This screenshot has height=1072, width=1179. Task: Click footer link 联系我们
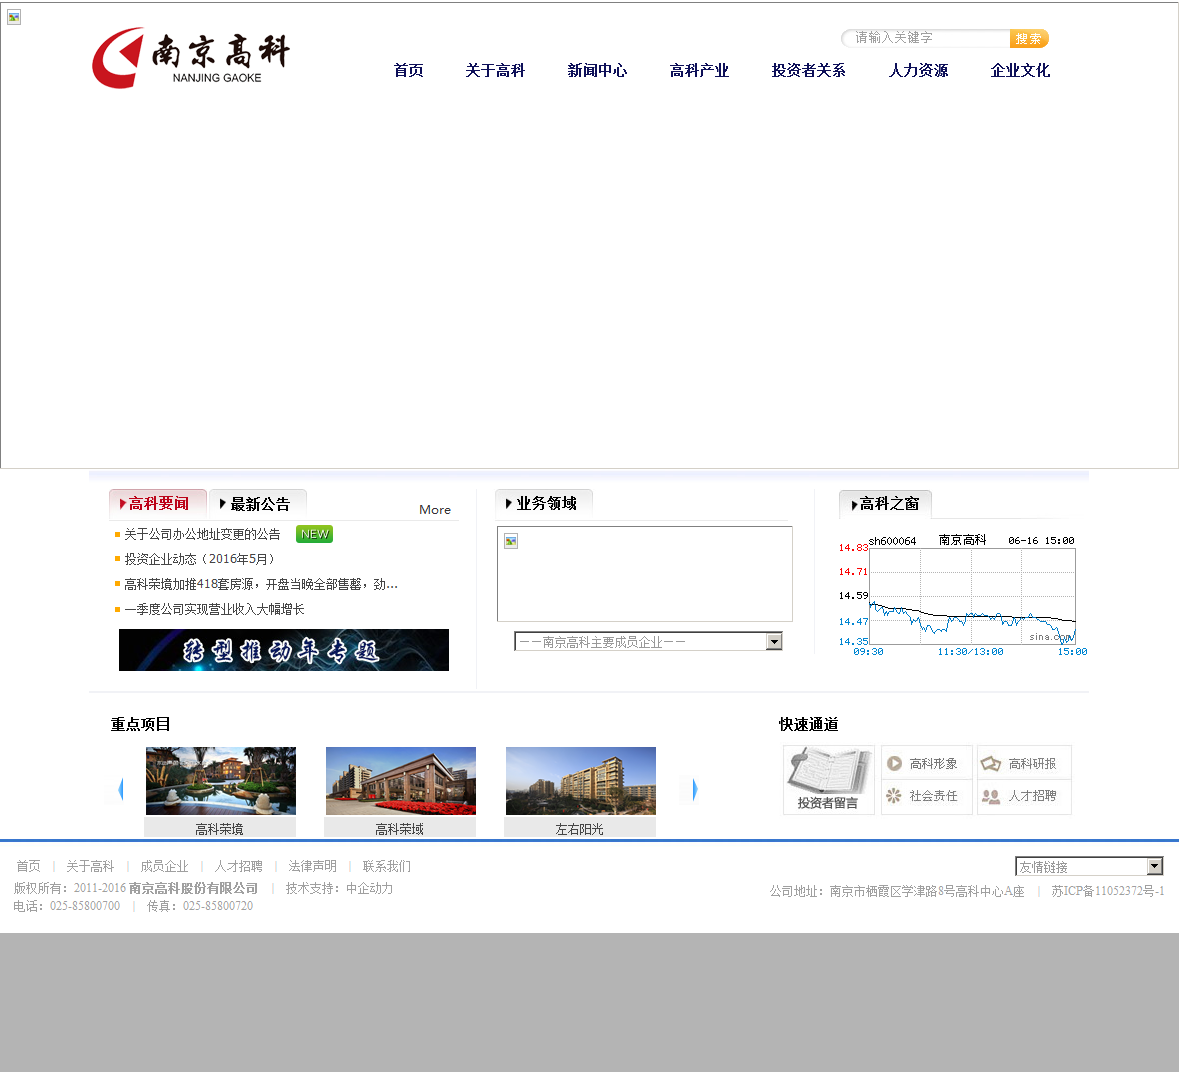[x=386, y=866]
